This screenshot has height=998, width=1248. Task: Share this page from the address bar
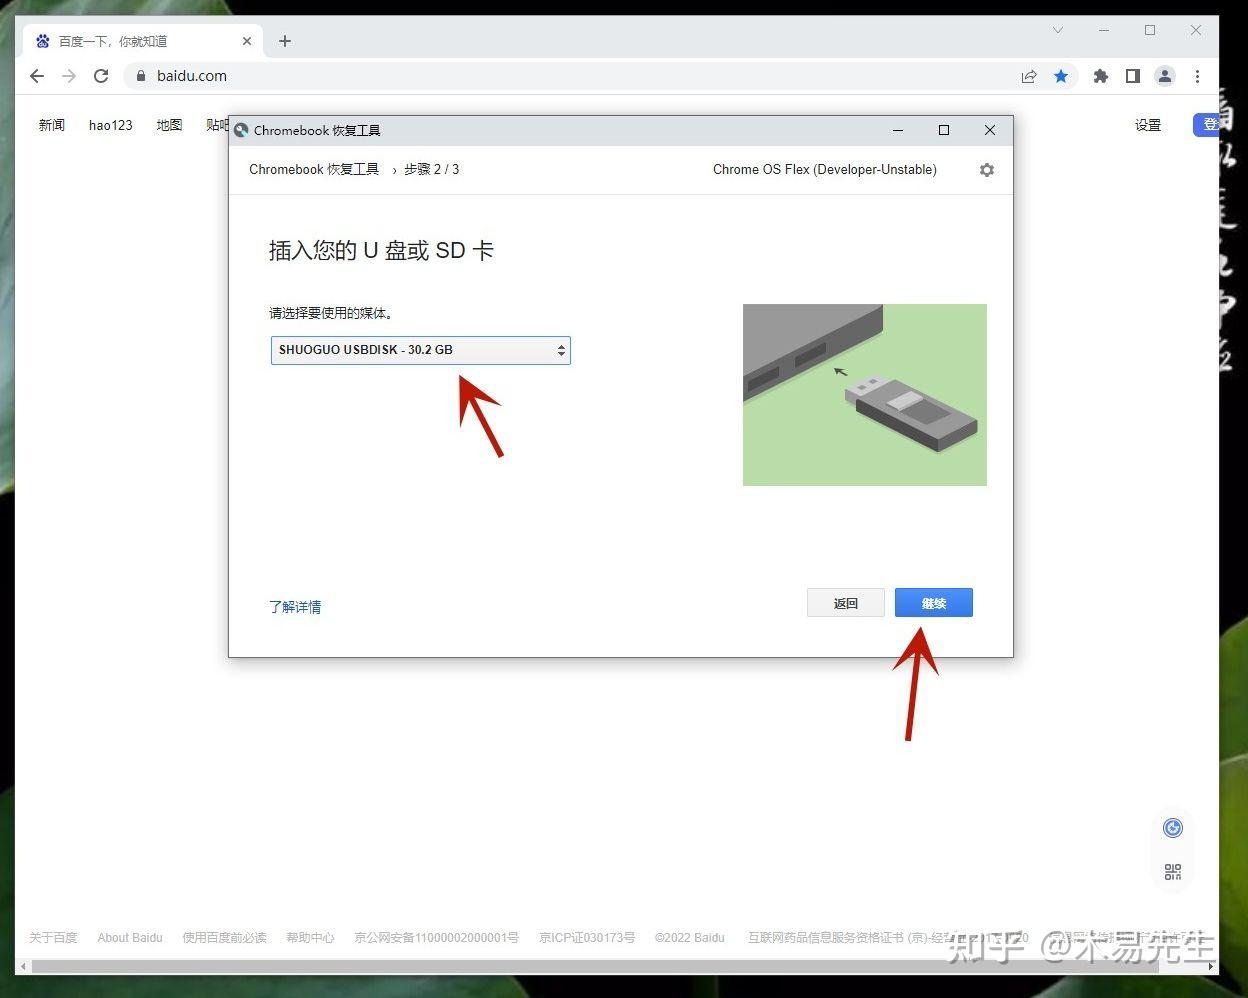(1029, 76)
